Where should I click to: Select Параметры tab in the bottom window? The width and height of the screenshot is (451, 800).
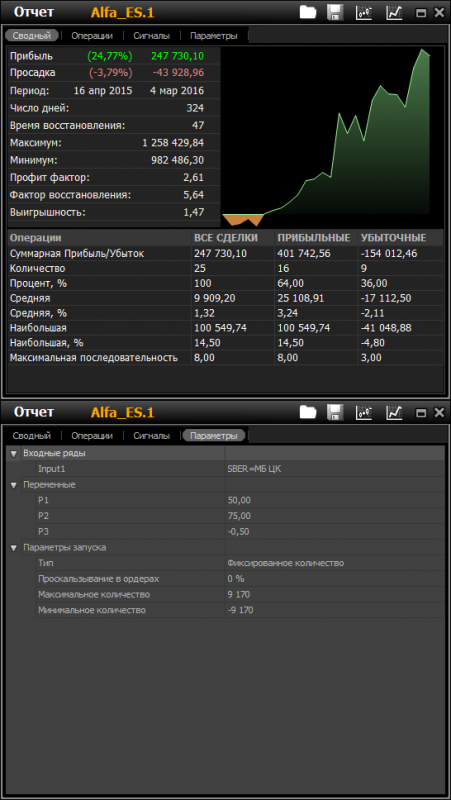(214, 436)
